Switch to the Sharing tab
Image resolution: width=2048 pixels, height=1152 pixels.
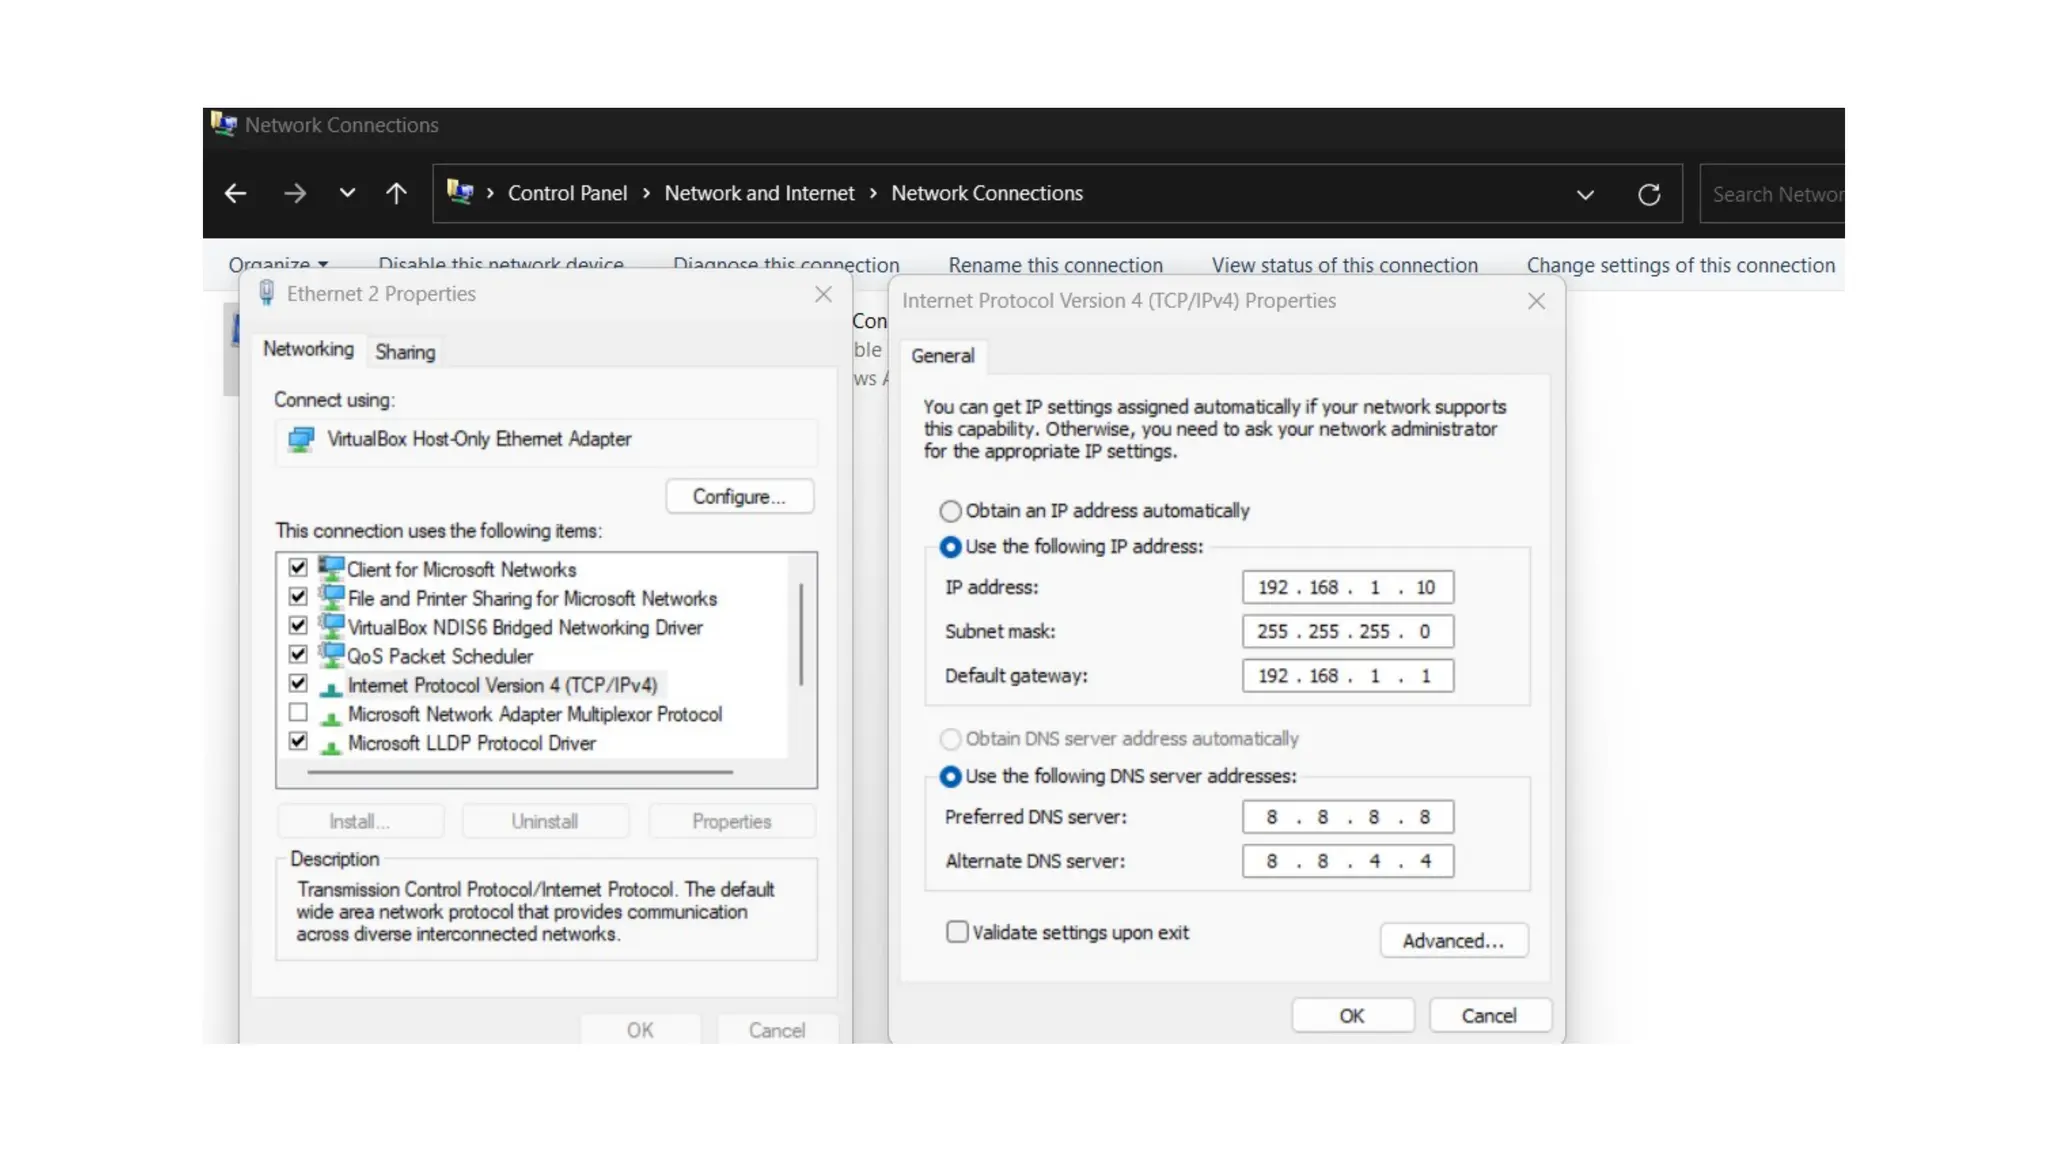[405, 352]
